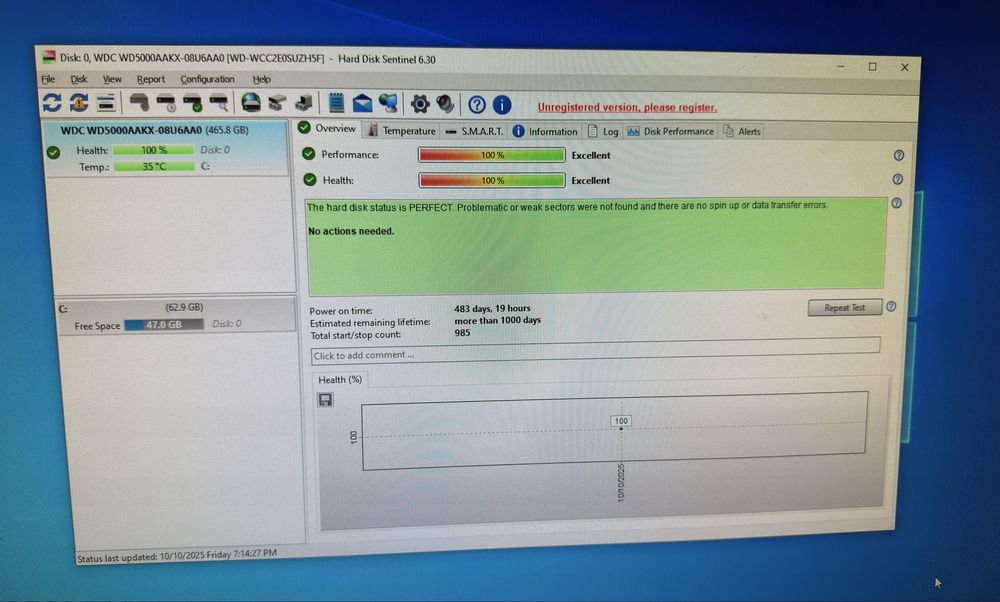Switch to the Disk Performance tab
Viewport: 1000px width, 602px height.
pyautogui.click(x=670, y=131)
